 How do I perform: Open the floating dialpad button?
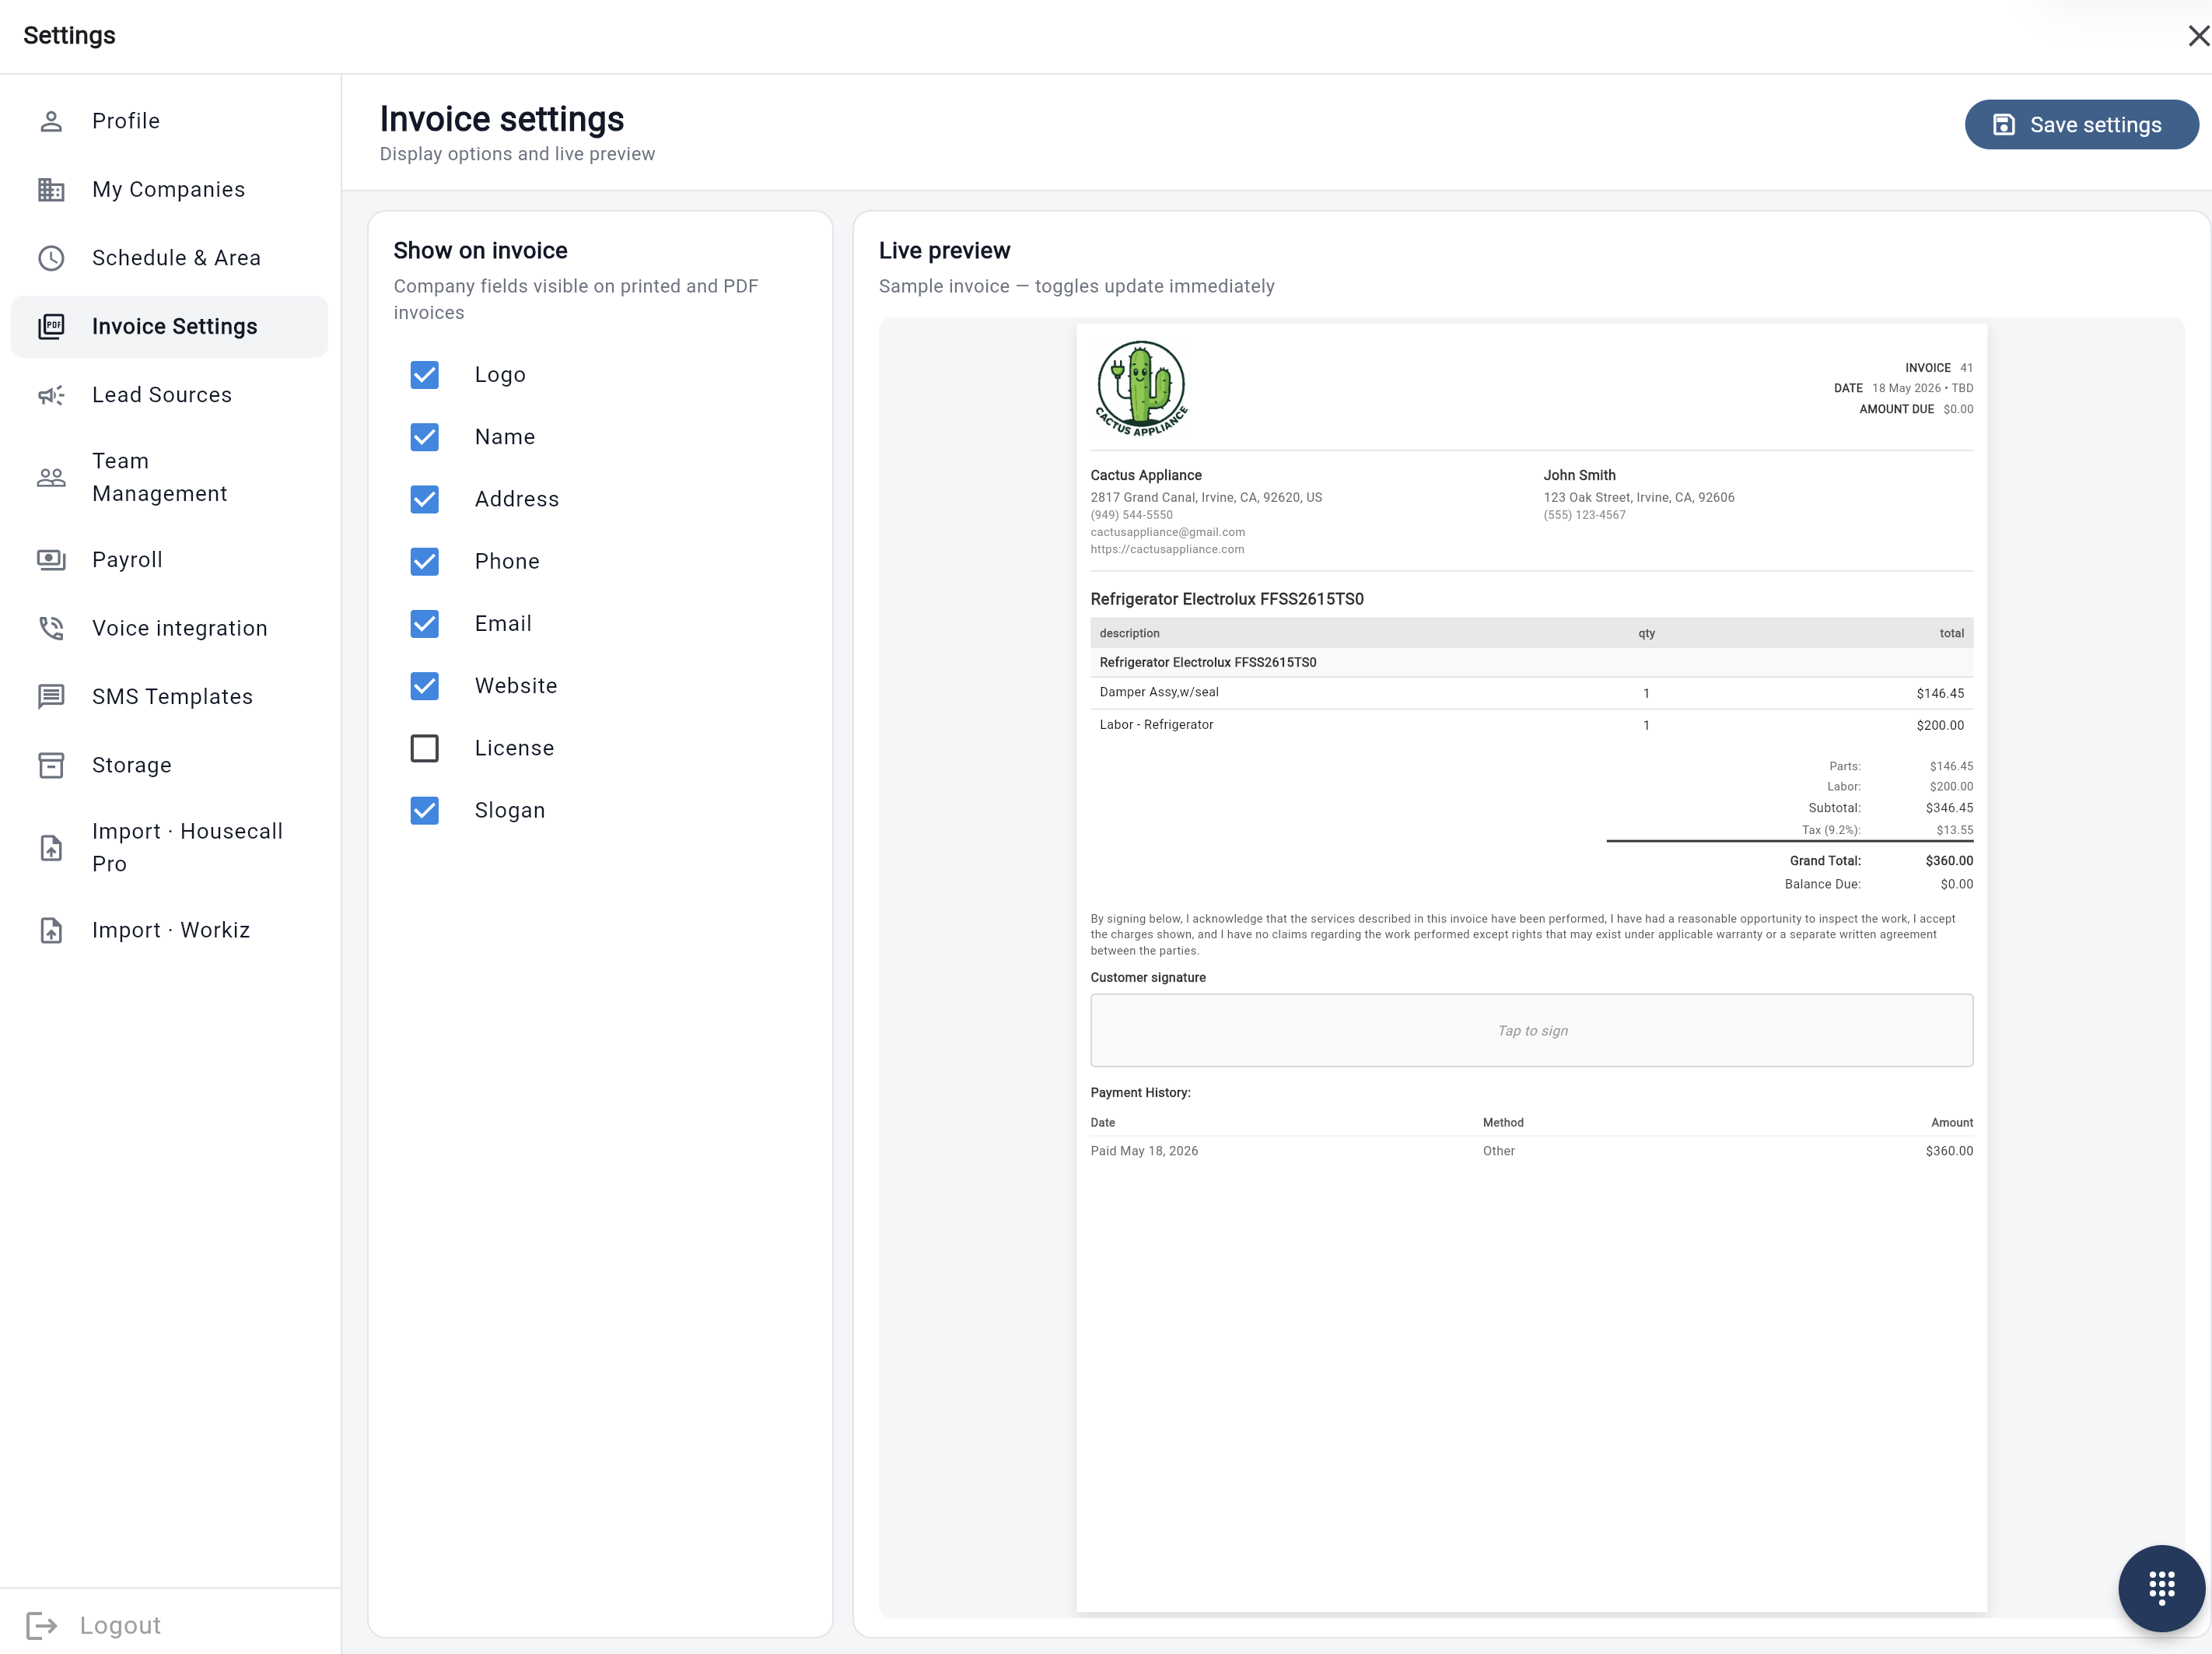tap(2162, 1588)
